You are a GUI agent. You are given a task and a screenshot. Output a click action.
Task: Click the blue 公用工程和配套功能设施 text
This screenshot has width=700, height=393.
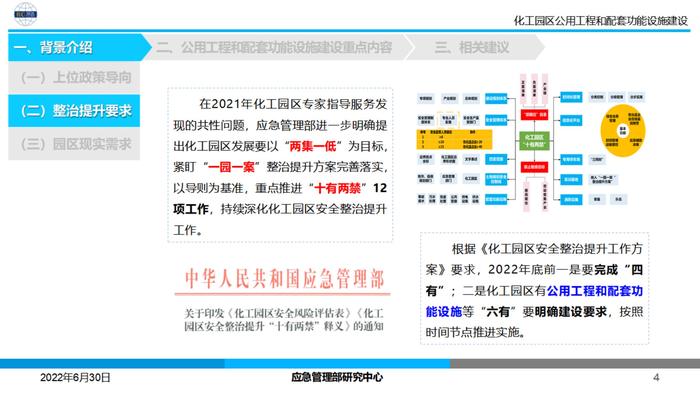534,301
